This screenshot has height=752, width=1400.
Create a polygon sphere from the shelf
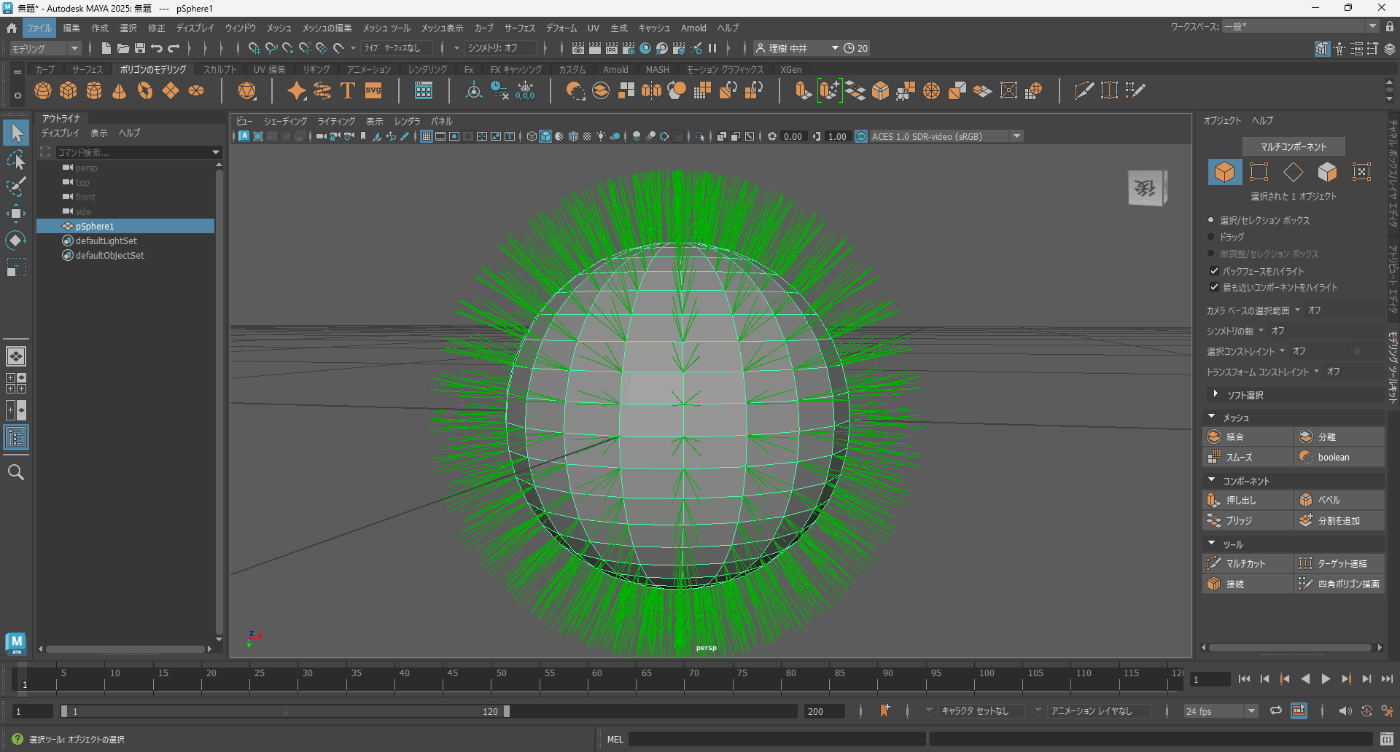(x=43, y=91)
